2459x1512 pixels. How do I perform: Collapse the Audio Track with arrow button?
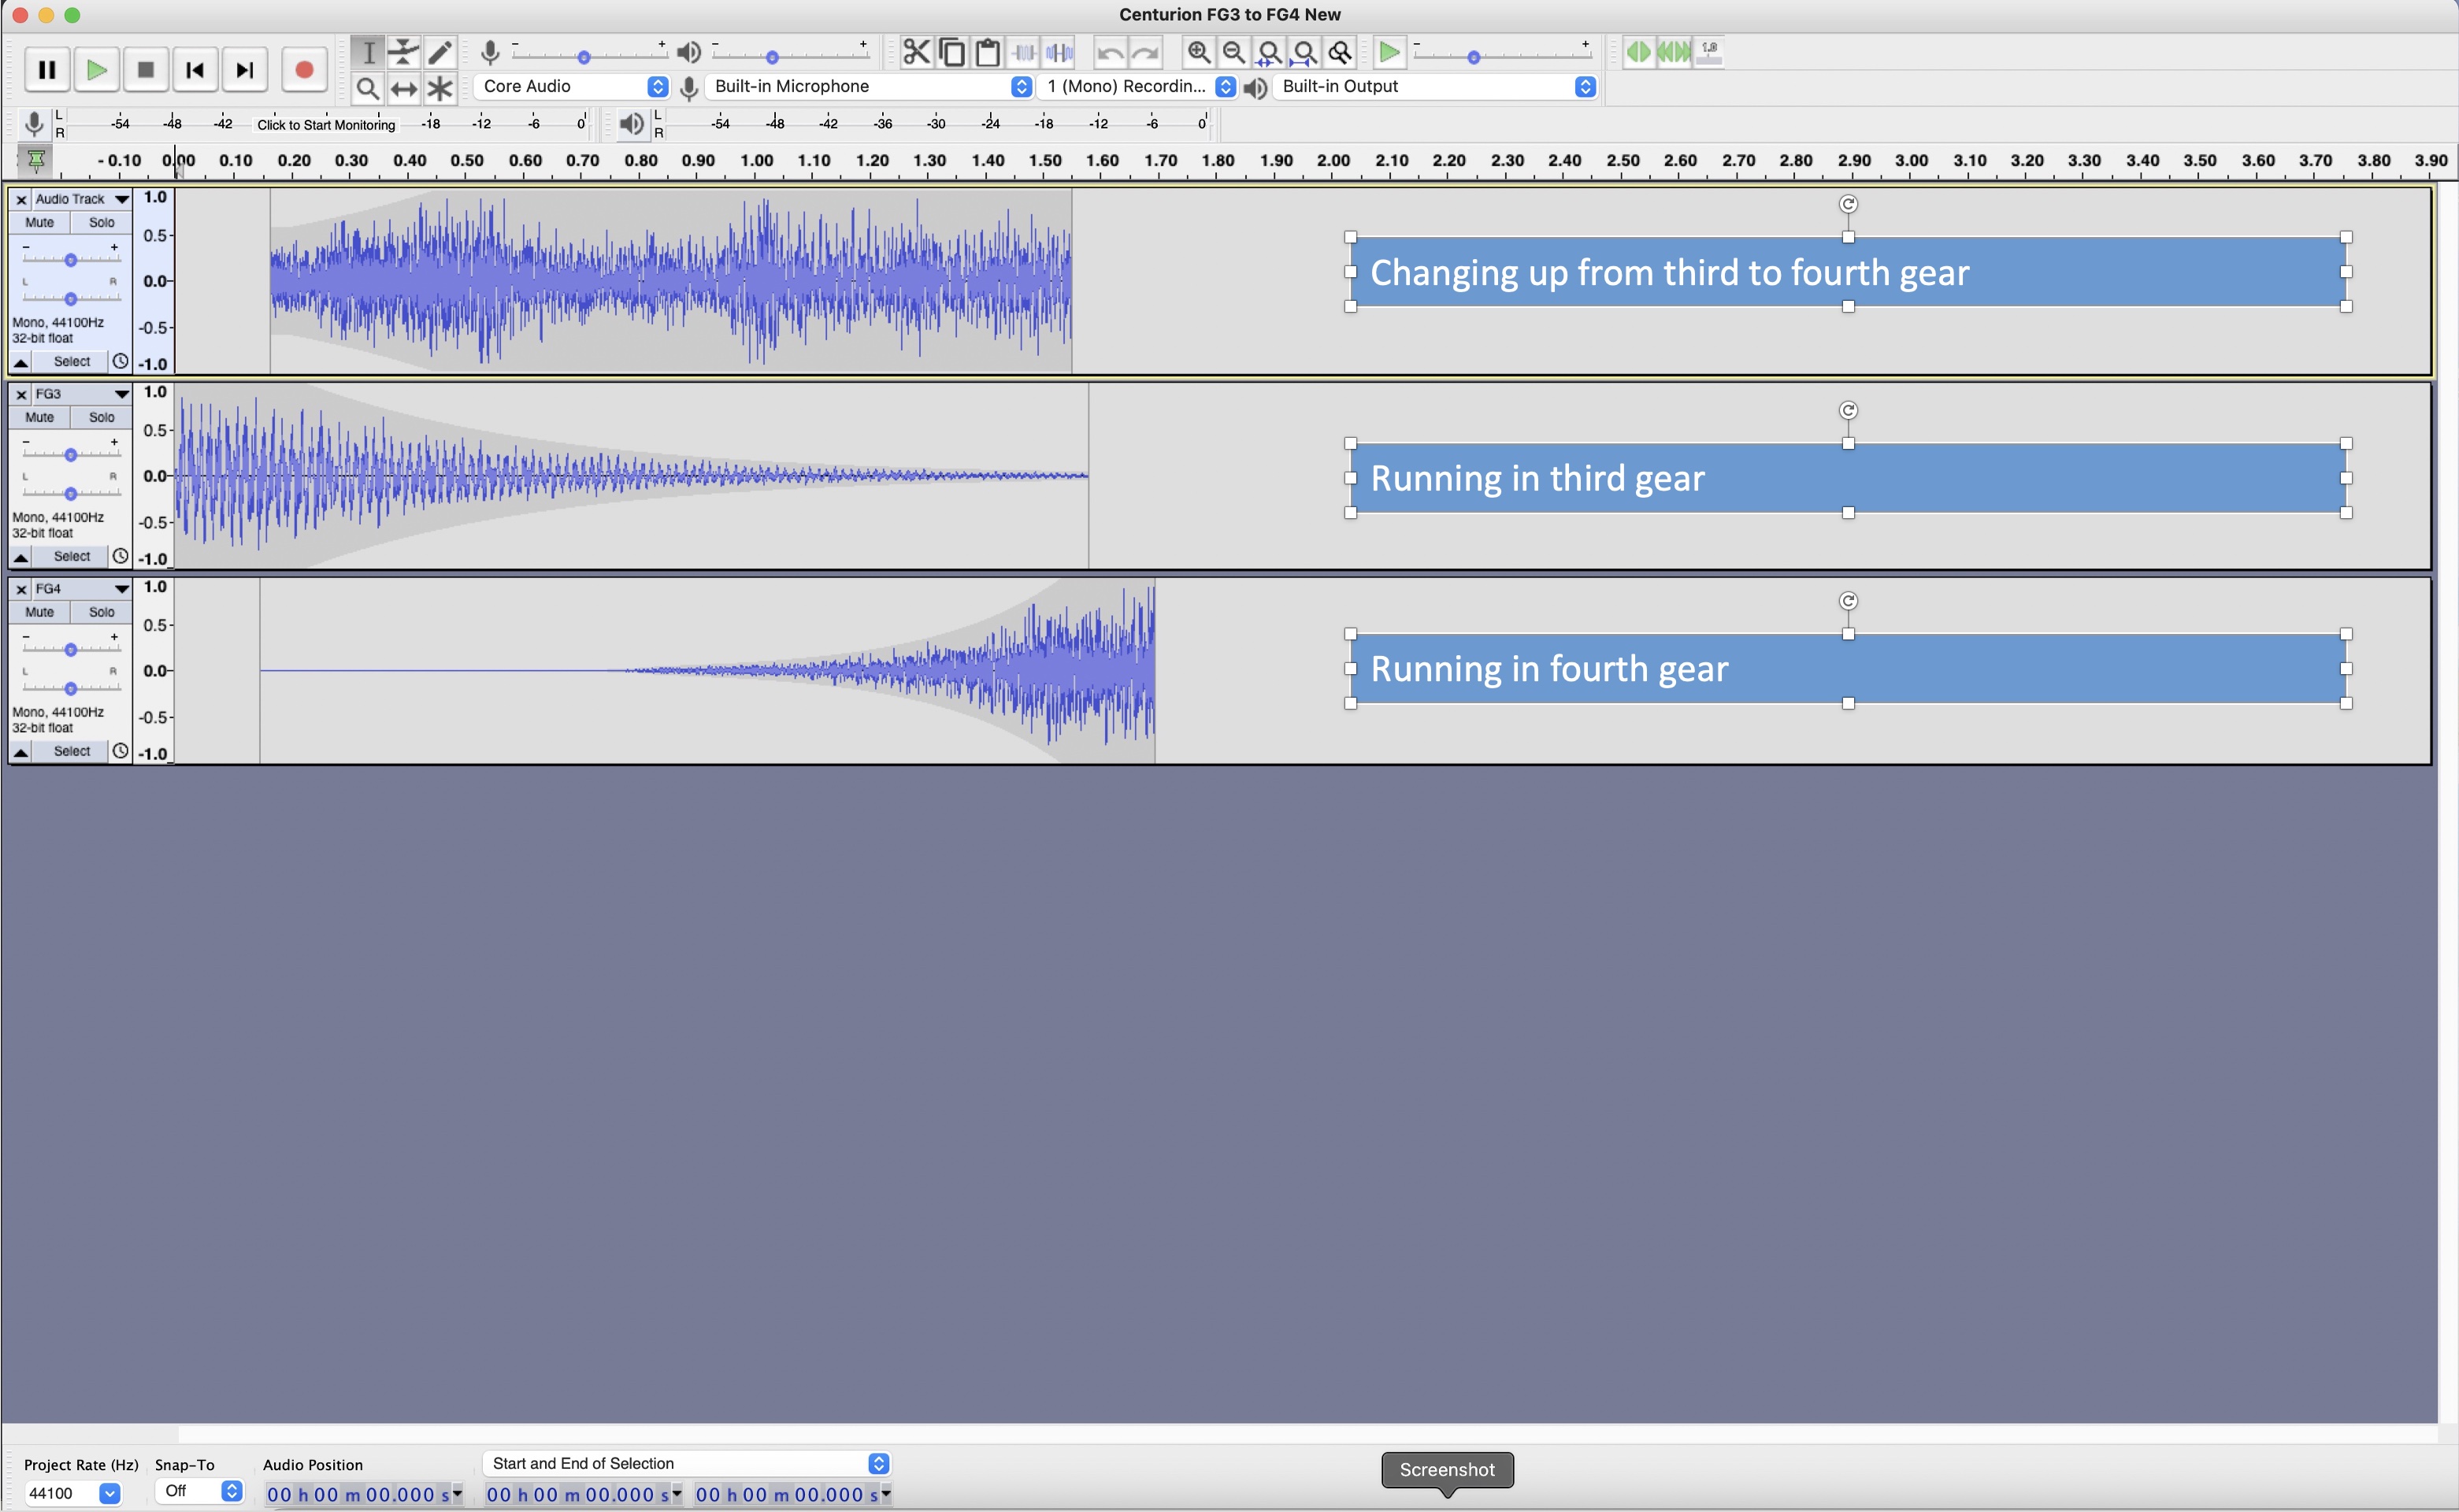21,362
